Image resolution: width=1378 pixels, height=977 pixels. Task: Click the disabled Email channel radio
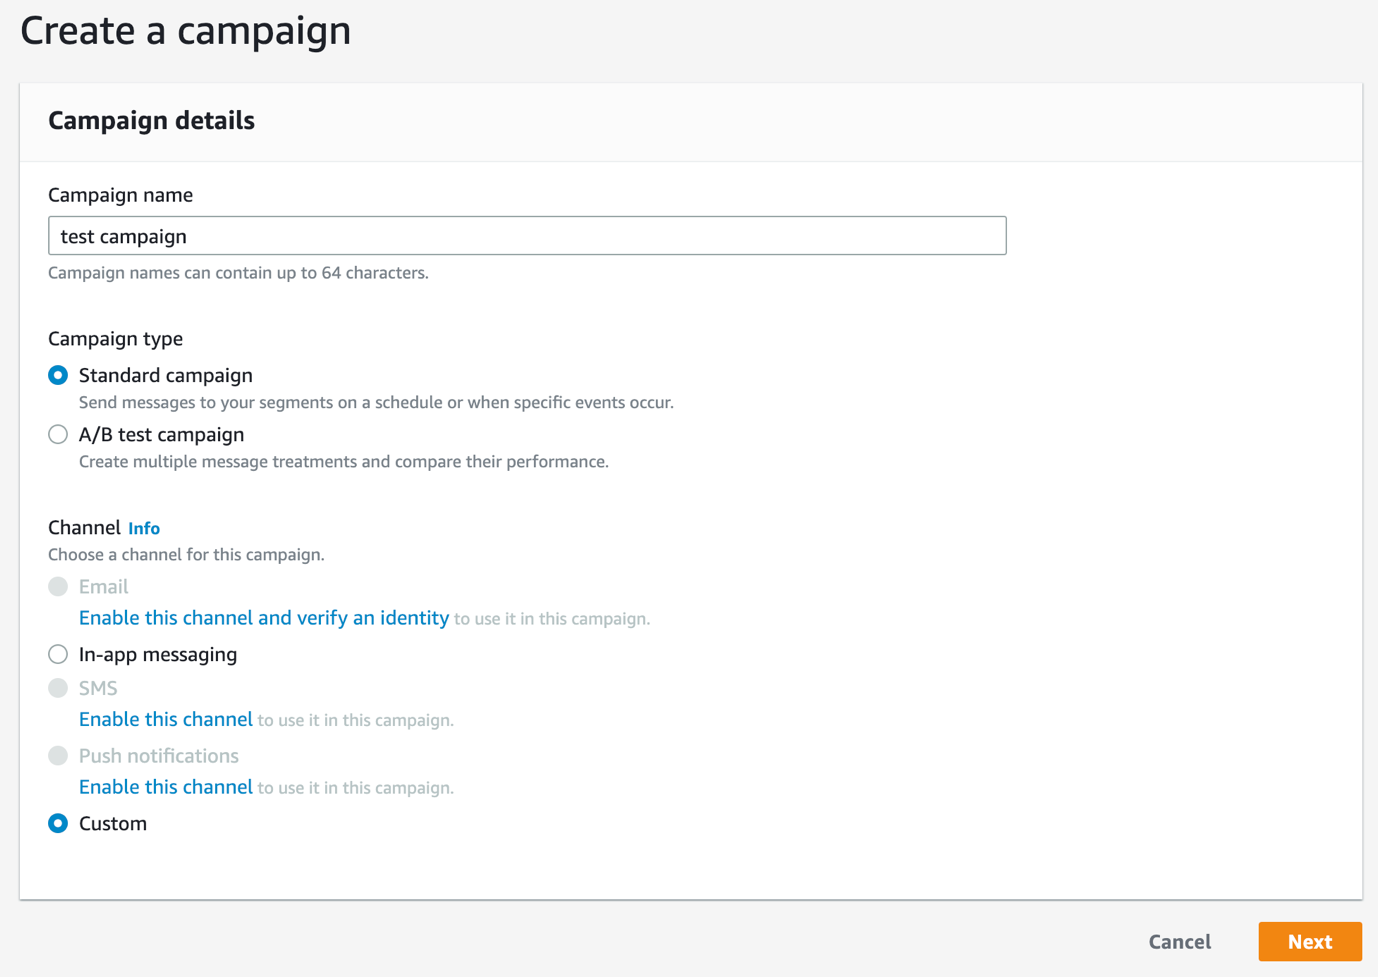pyautogui.click(x=58, y=587)
